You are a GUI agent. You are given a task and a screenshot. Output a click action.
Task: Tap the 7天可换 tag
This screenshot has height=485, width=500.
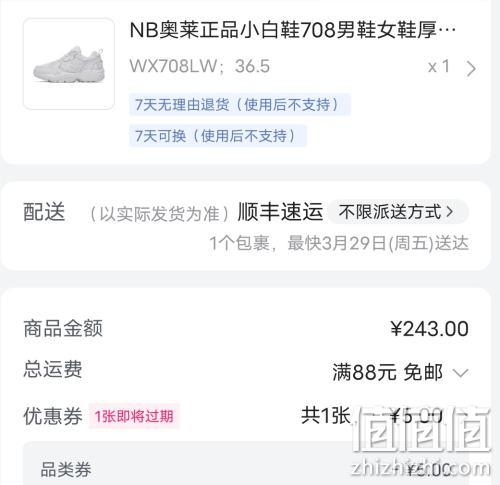(x=218, y=136)
